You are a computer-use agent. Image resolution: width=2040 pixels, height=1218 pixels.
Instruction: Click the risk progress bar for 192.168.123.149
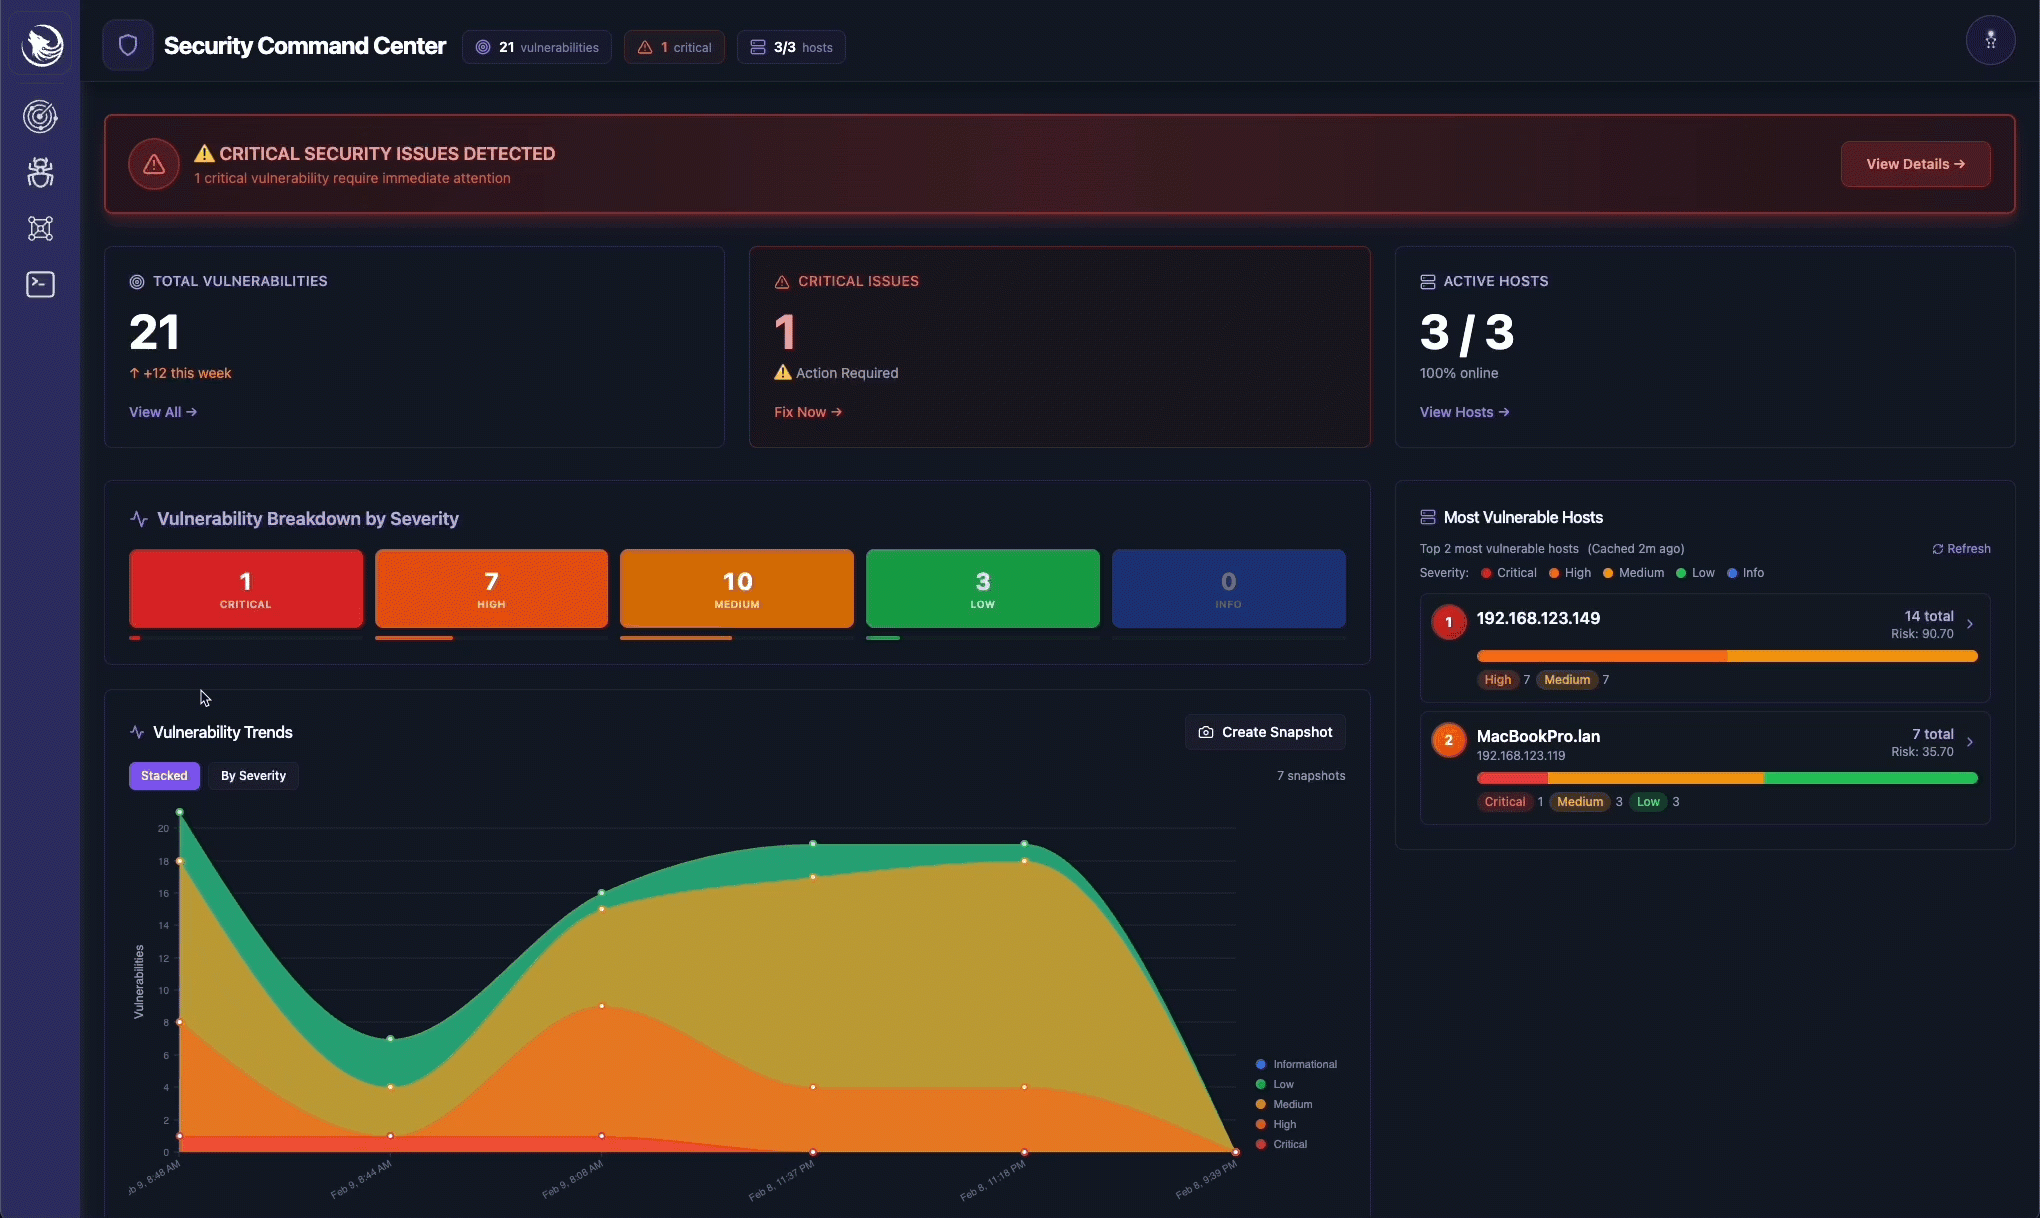[1727, 656]
